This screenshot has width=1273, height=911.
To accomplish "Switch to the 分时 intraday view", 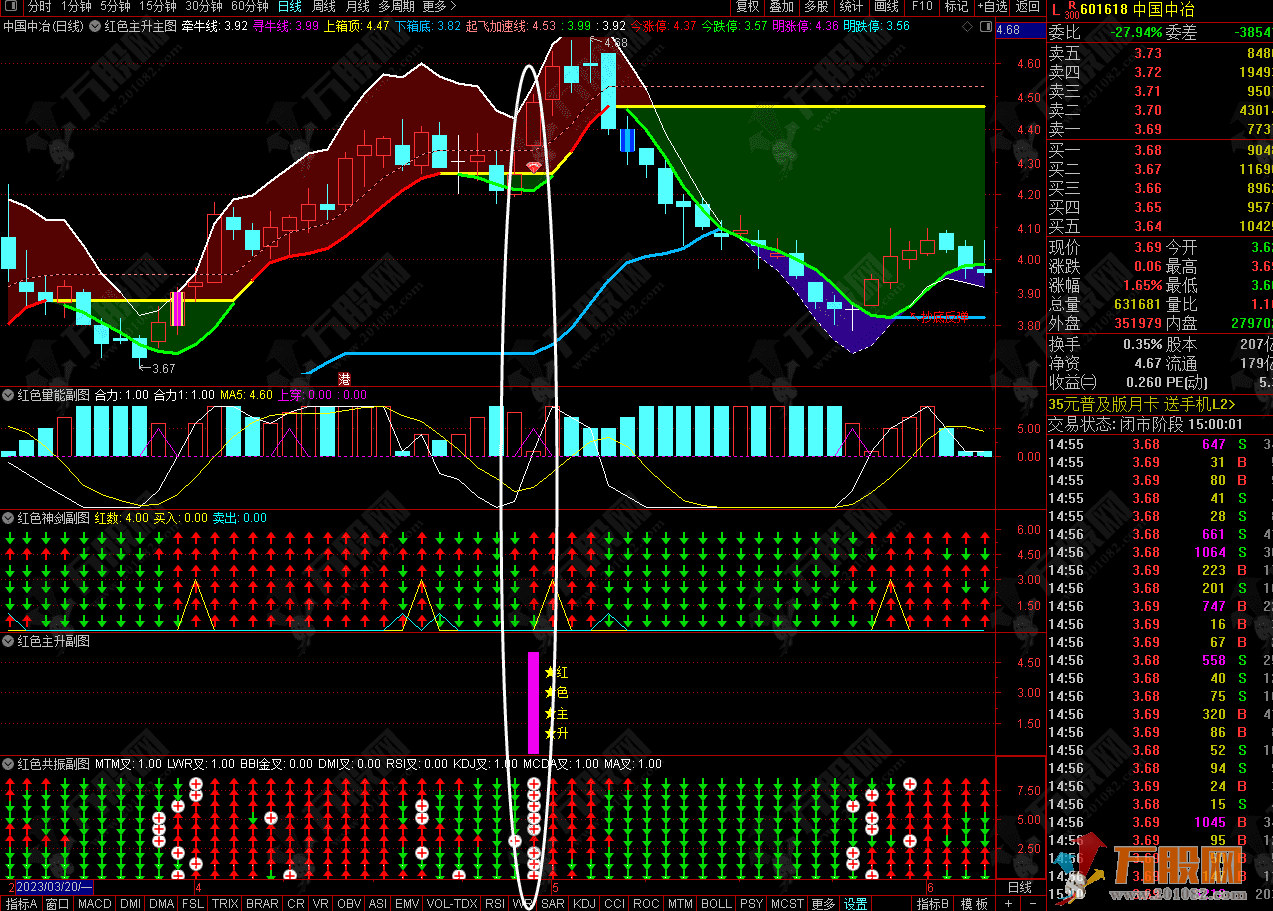I will coord(39,6).
